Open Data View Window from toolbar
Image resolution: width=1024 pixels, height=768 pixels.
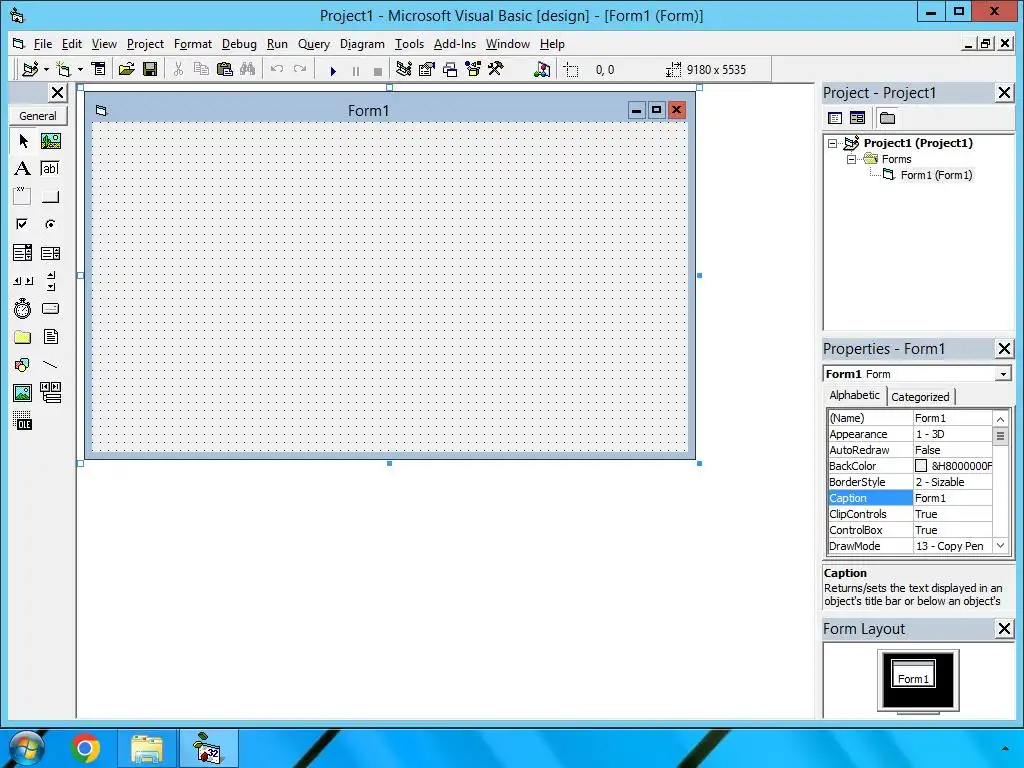[541, 69]
